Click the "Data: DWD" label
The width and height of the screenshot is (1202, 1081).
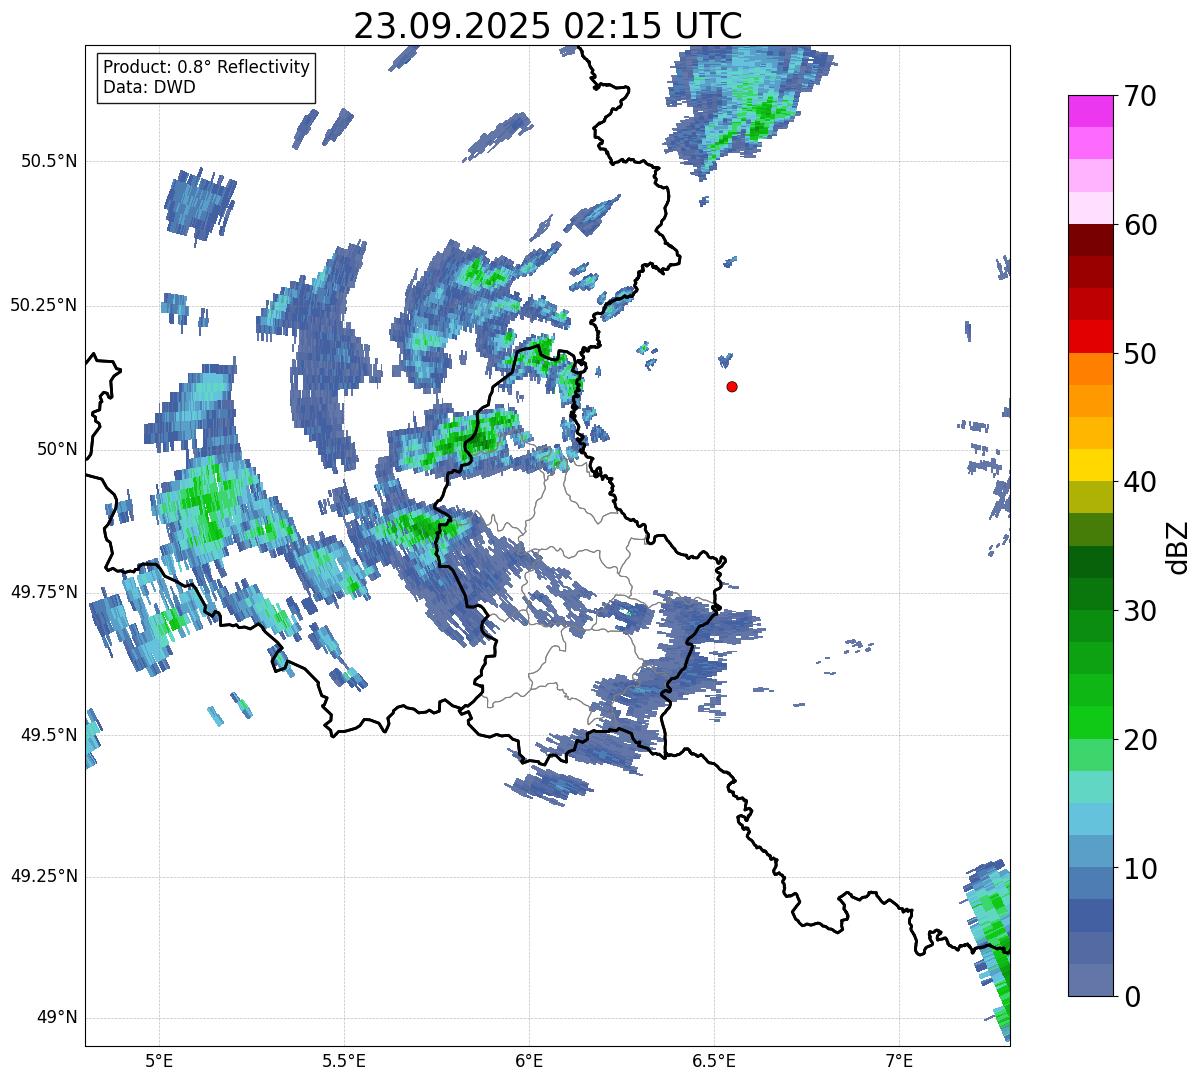[x=149, y=87]
